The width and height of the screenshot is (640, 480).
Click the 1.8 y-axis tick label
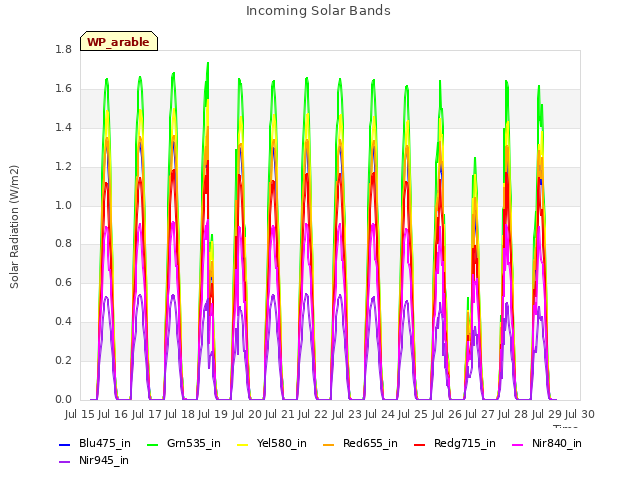click(x=63, y=50)
